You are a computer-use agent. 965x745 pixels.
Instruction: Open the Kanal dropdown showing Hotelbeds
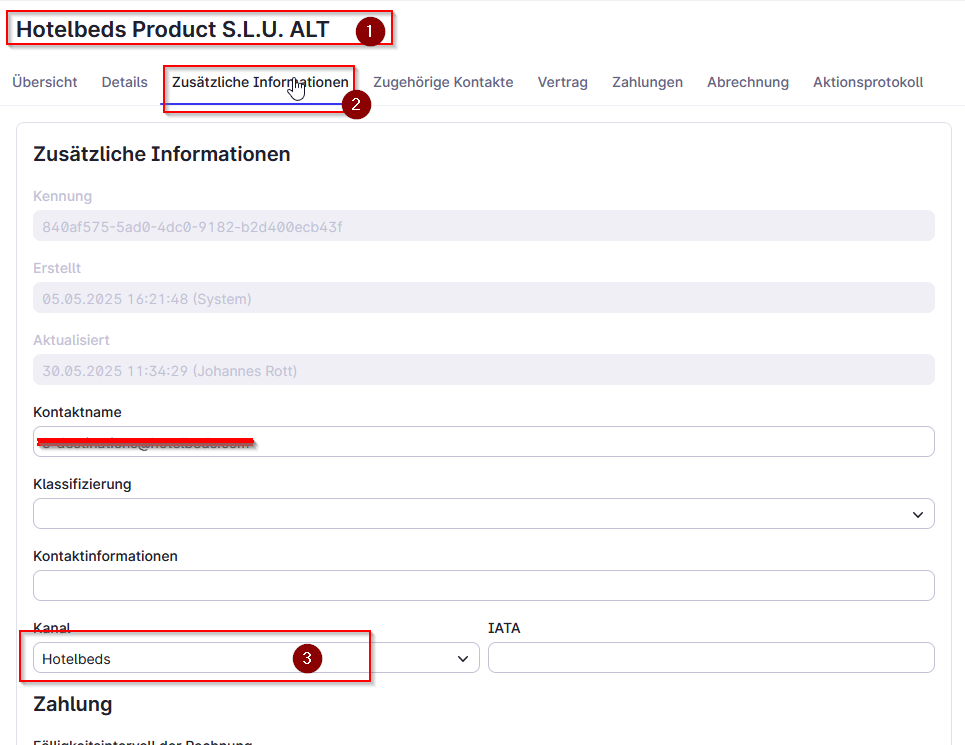[256, 658]
